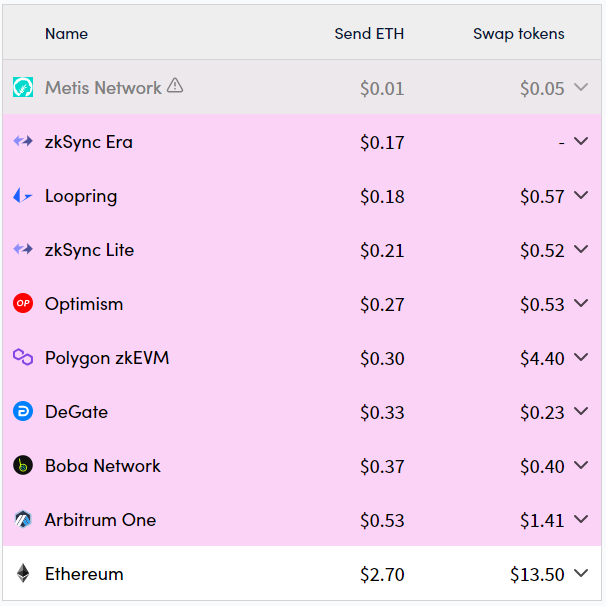The image size is (610, 608).
Task: Sort by the Send ETH column header
Action: (369, 34)
